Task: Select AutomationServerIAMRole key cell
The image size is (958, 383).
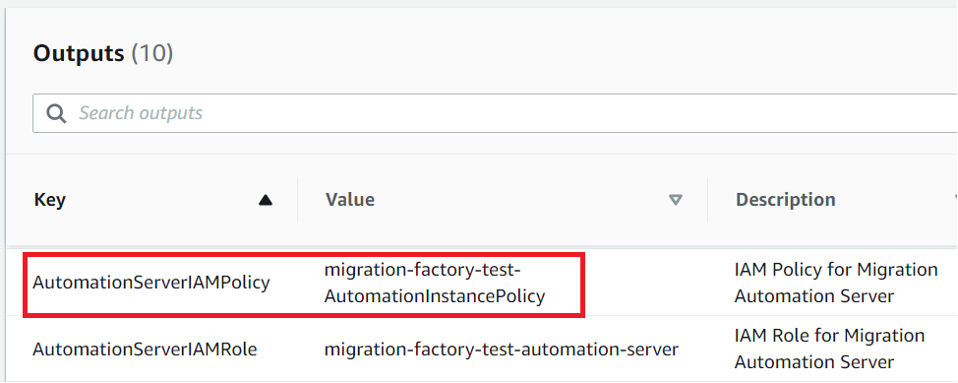Action: 145,349
